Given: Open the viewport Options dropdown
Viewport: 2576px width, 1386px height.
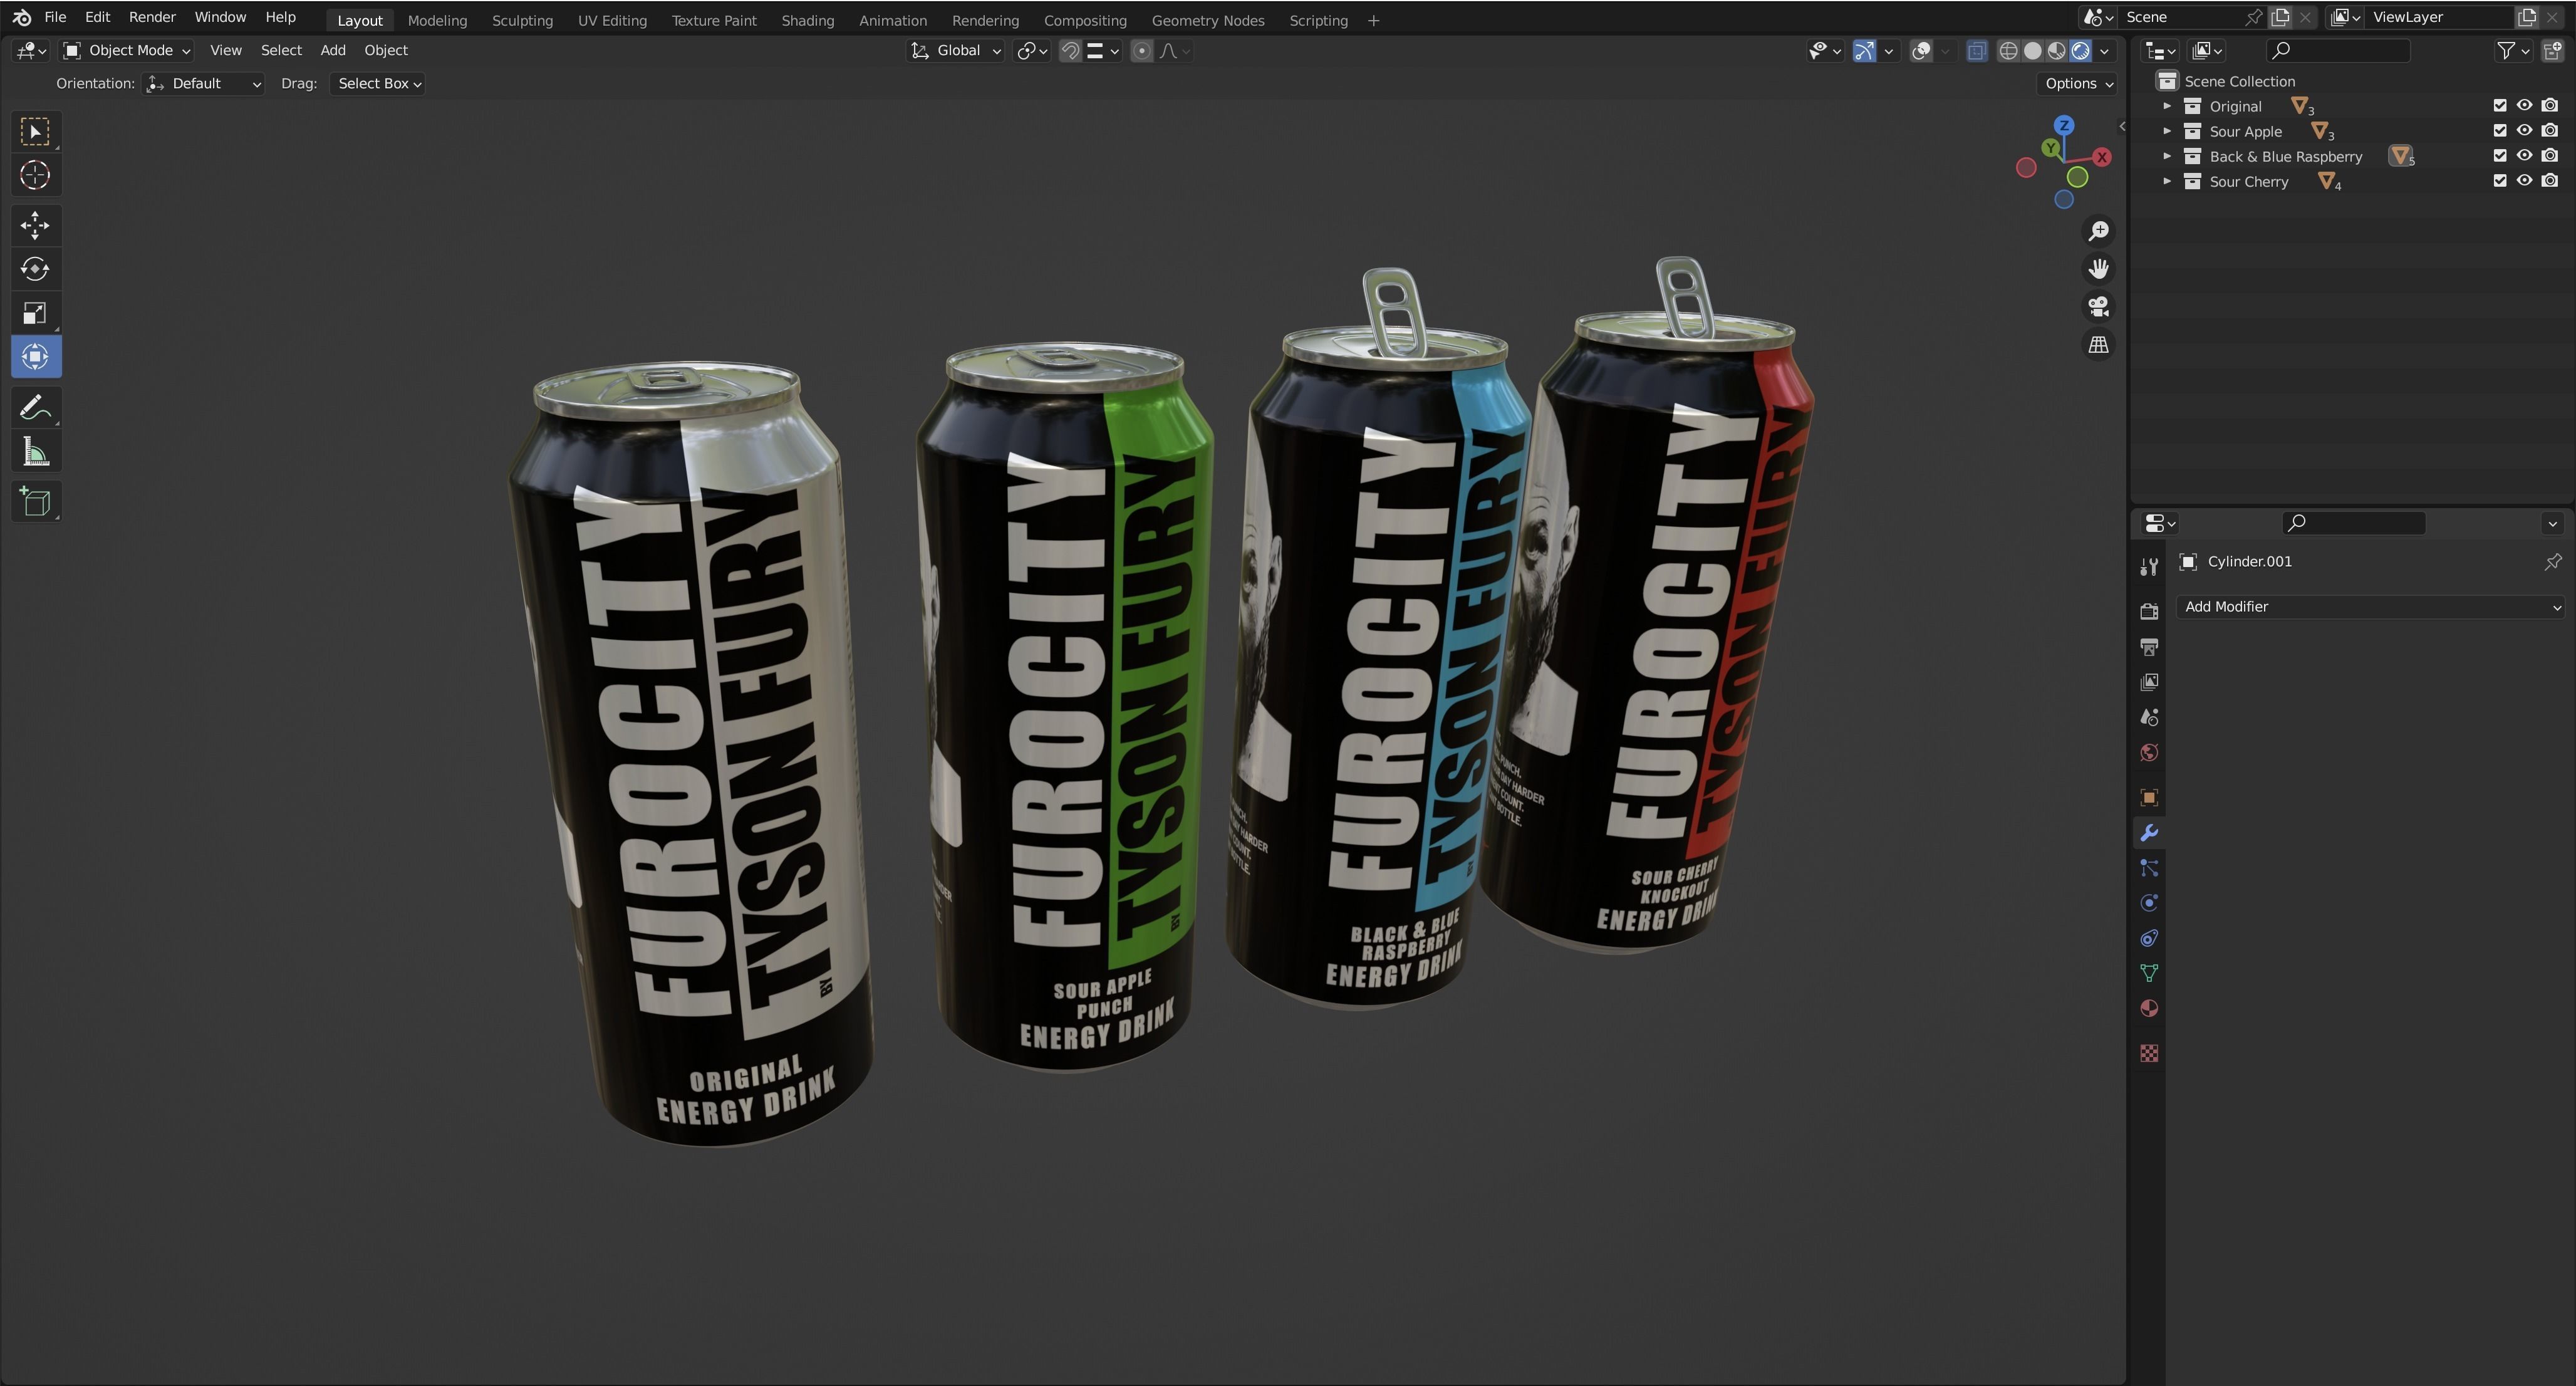Looking at the screenshot, I should [2078, 83].
